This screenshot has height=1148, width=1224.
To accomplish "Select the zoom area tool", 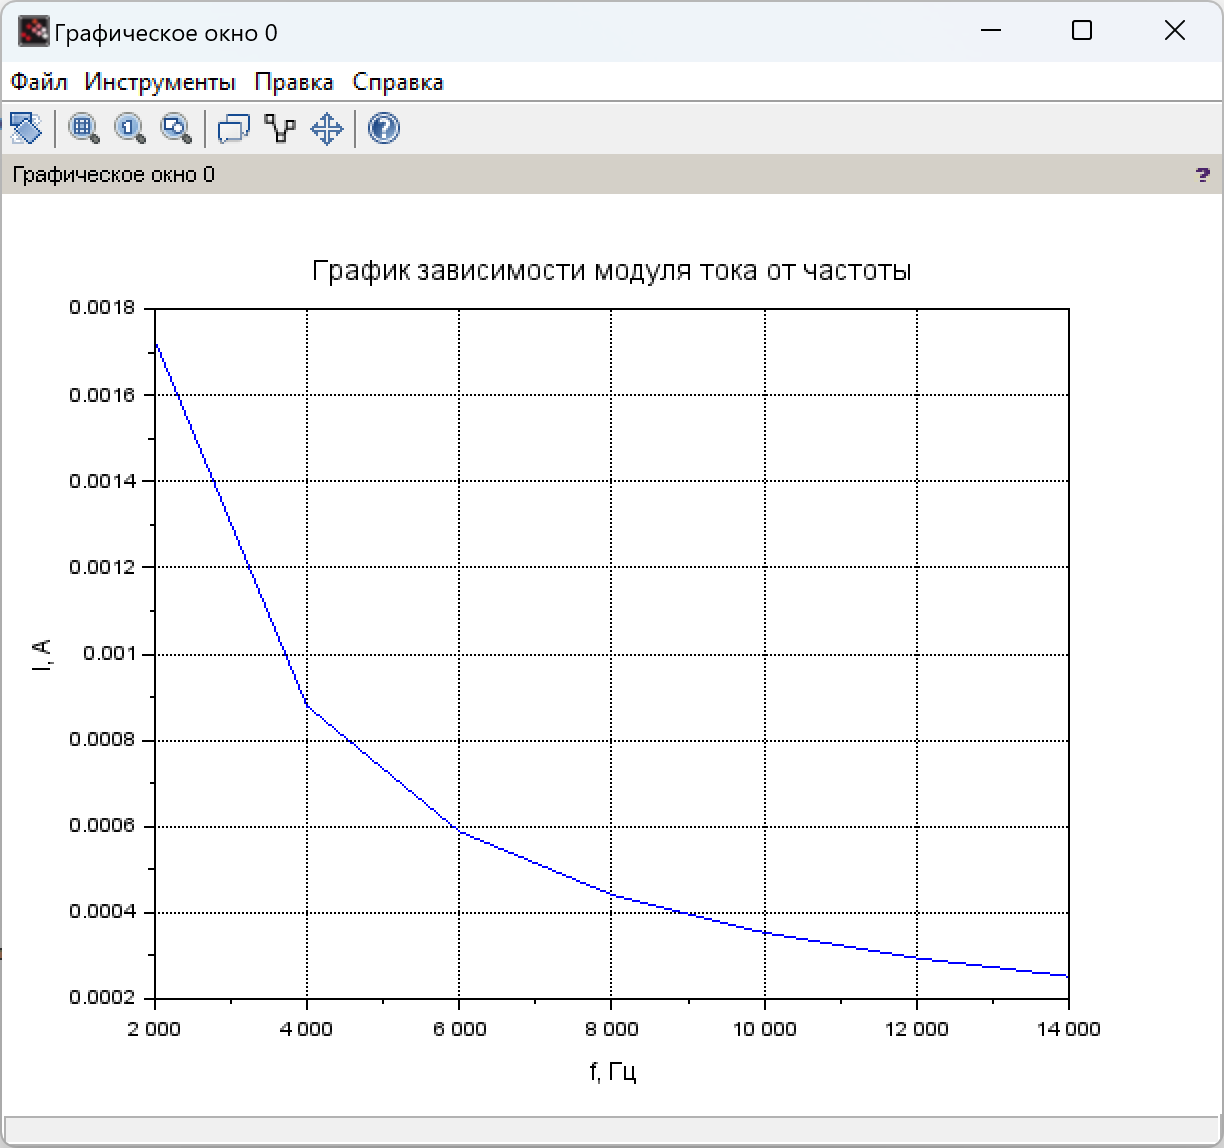I will tap(84, 128).
